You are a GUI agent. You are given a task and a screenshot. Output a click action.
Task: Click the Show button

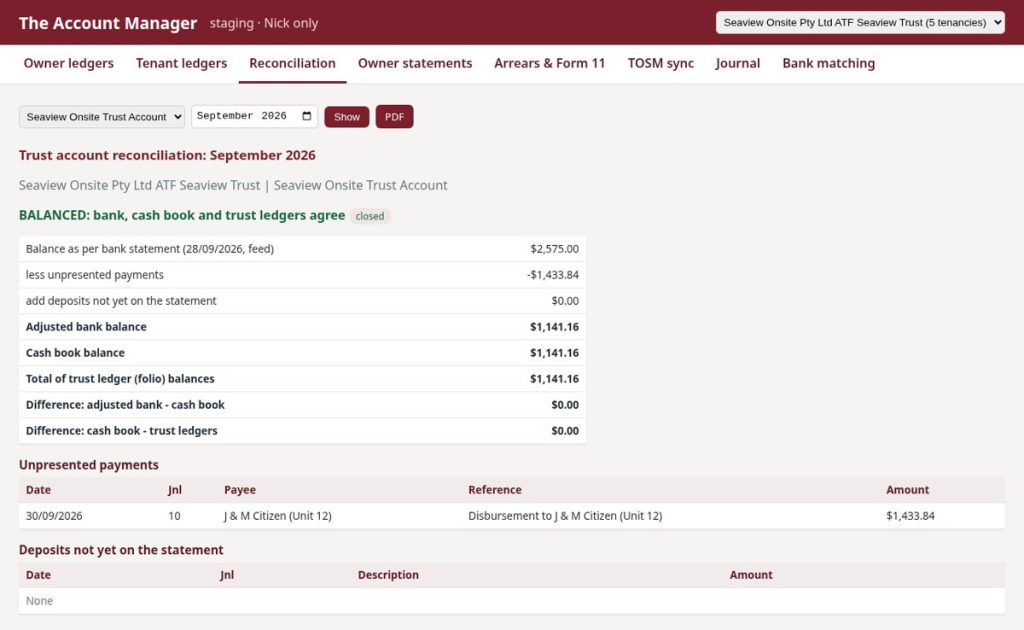point(347,117)
